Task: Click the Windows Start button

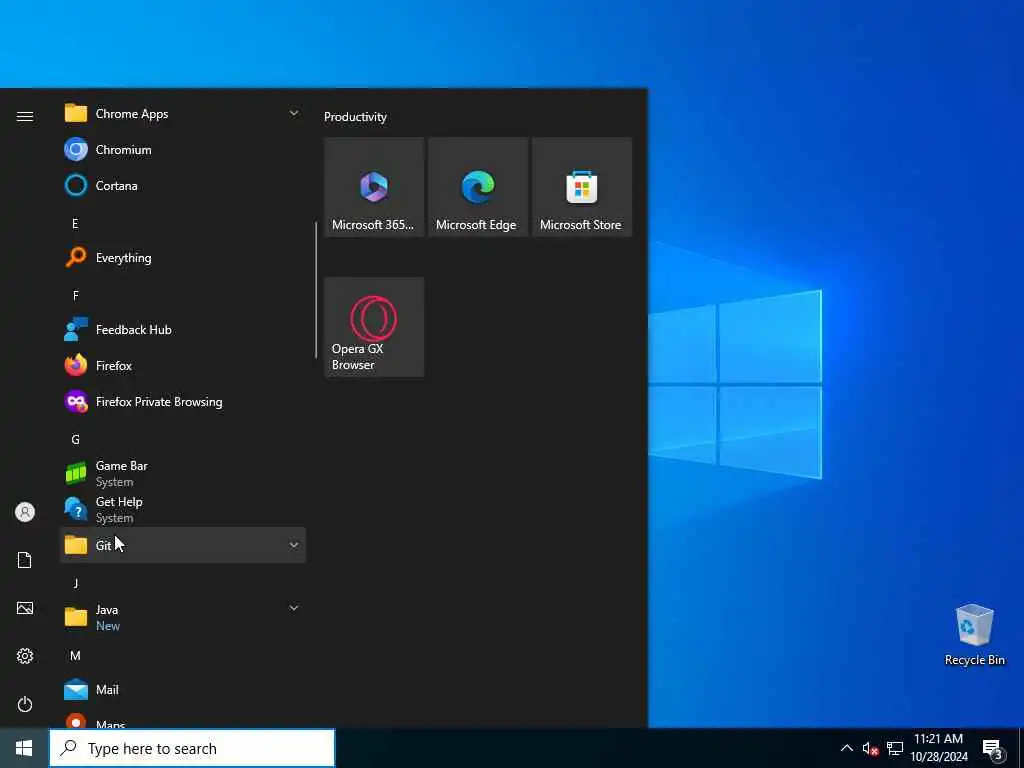Action: pos(24,748)
